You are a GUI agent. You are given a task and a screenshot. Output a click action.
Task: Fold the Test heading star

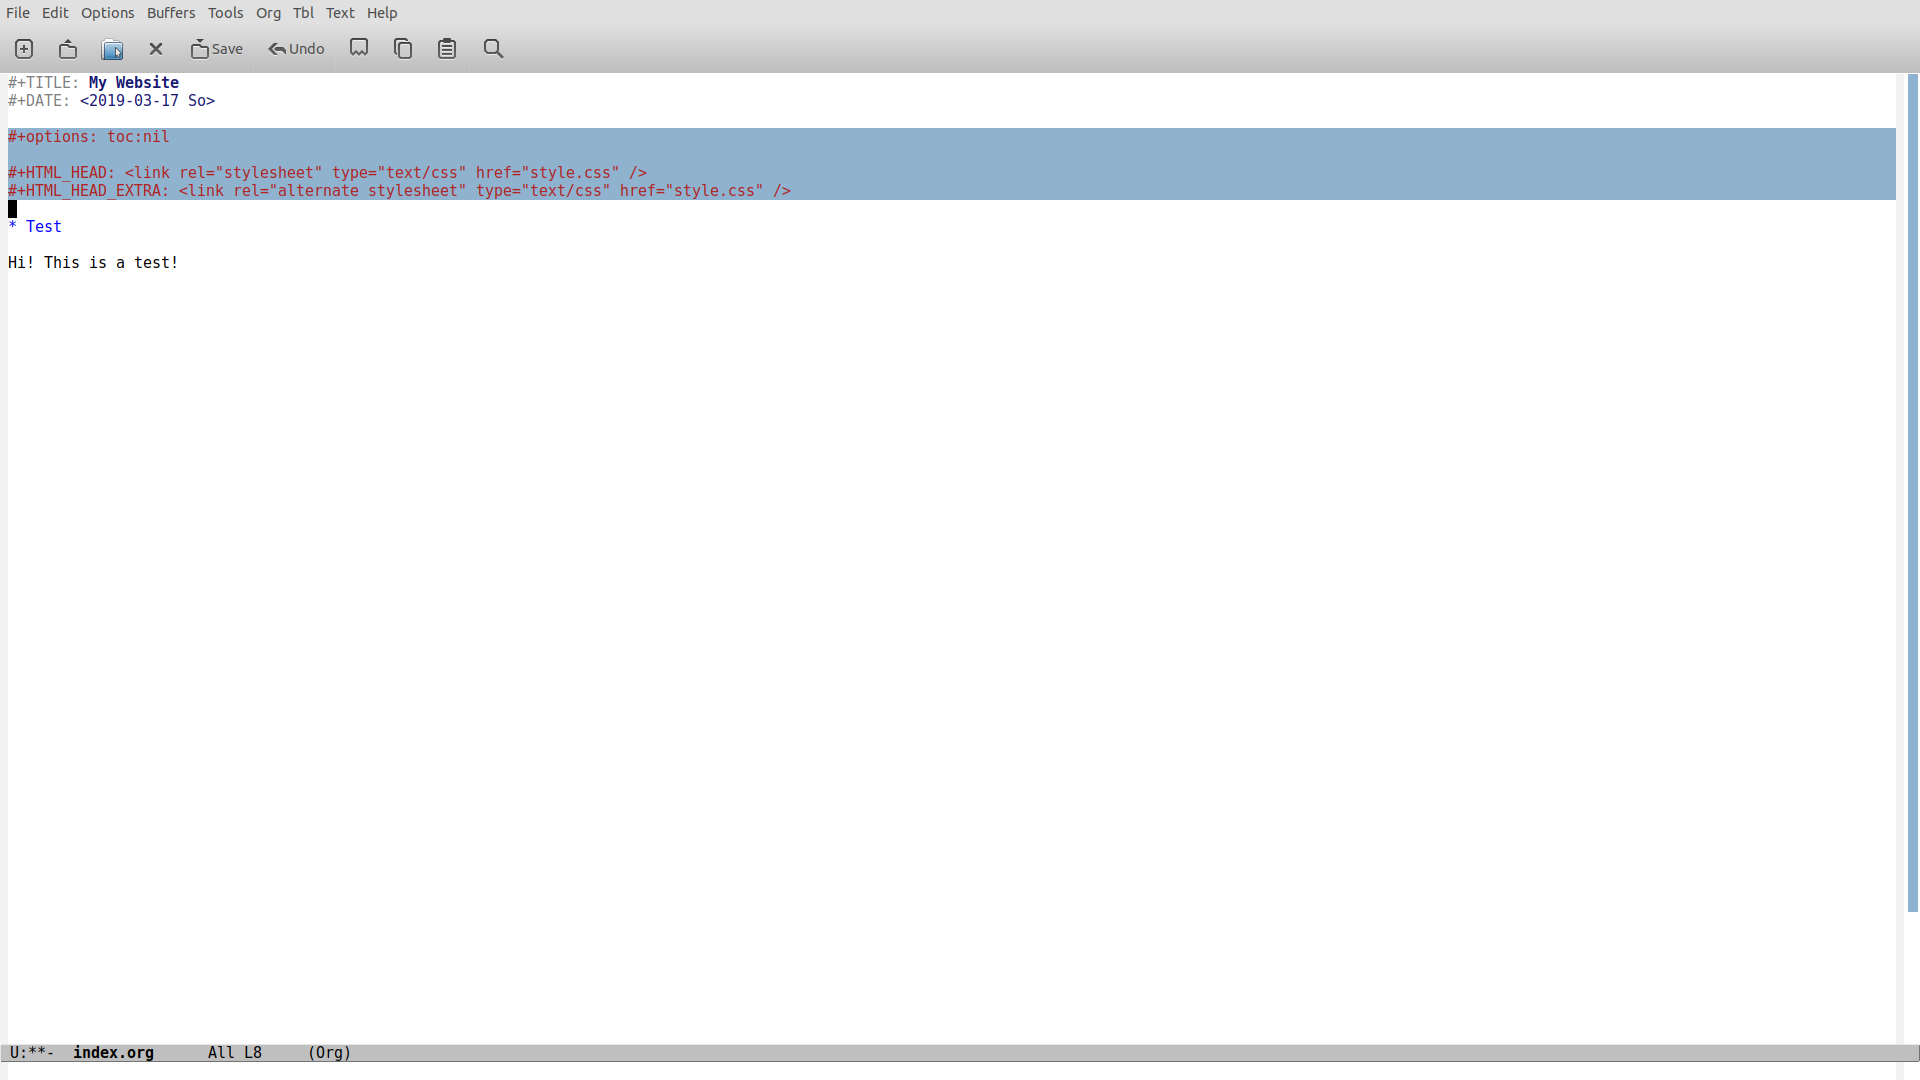pos(13,227)
